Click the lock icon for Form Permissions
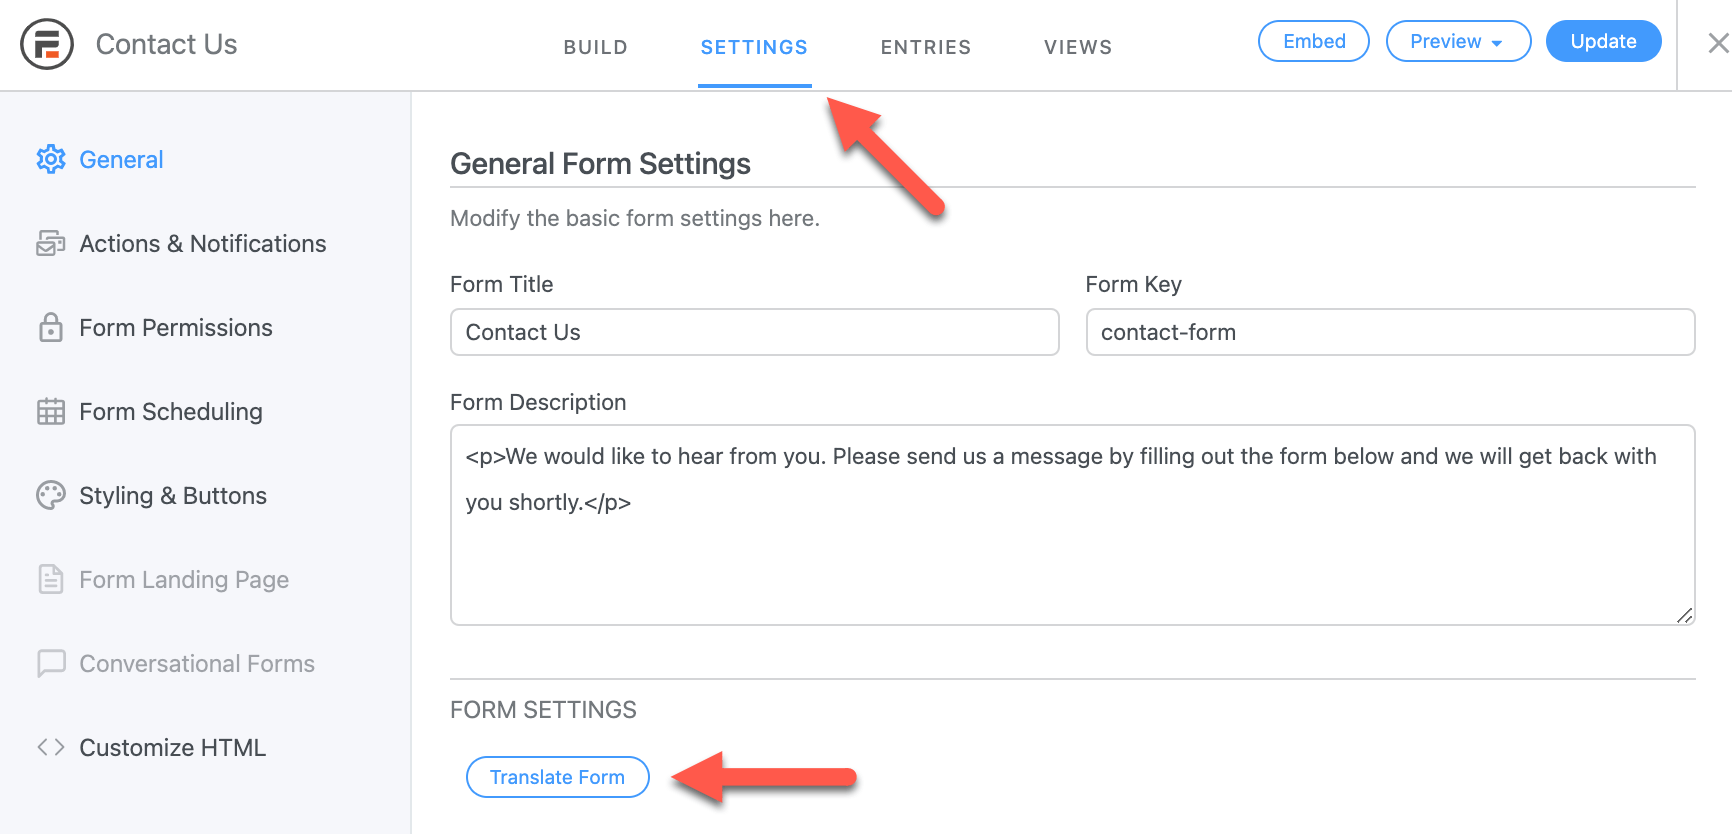The image size is (1732, 834). click(x=50, y=327)
